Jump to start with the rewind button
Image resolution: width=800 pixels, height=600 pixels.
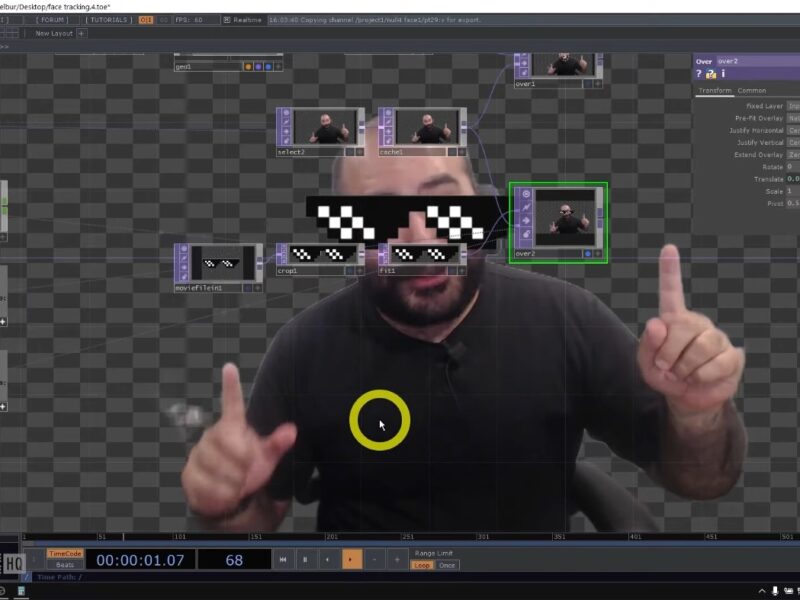pos(283,560)
